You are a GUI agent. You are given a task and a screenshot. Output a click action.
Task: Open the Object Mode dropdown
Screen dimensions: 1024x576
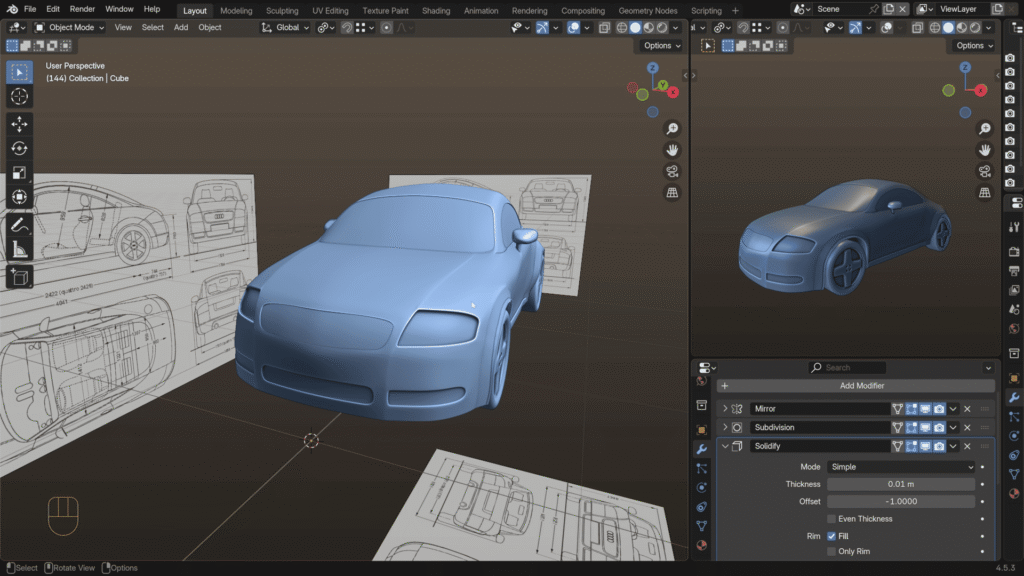(x=69, y=28)
